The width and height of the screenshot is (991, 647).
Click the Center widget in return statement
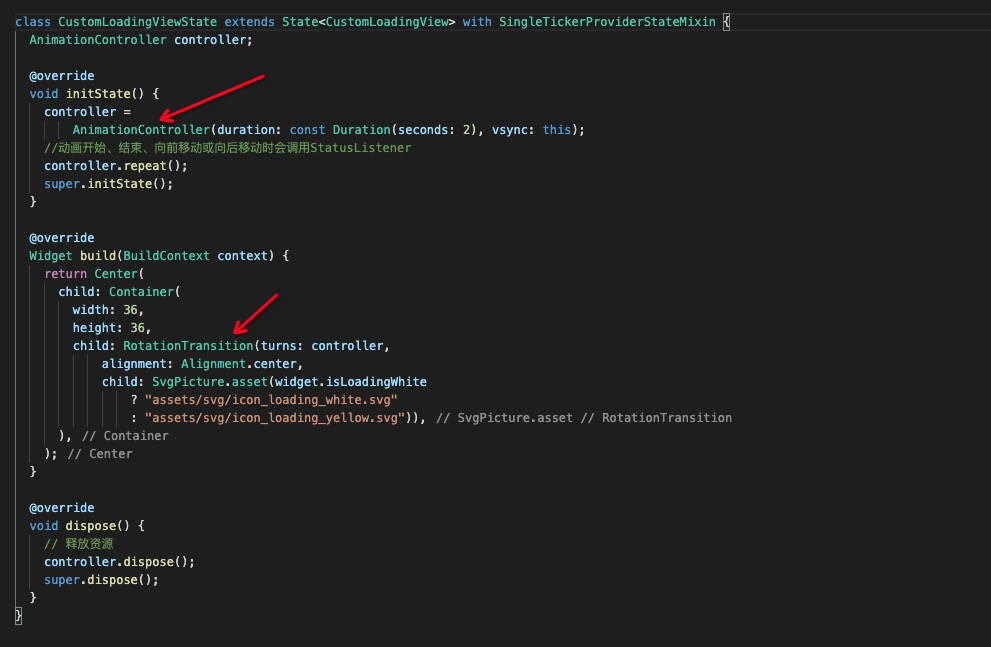pos(114,273)
